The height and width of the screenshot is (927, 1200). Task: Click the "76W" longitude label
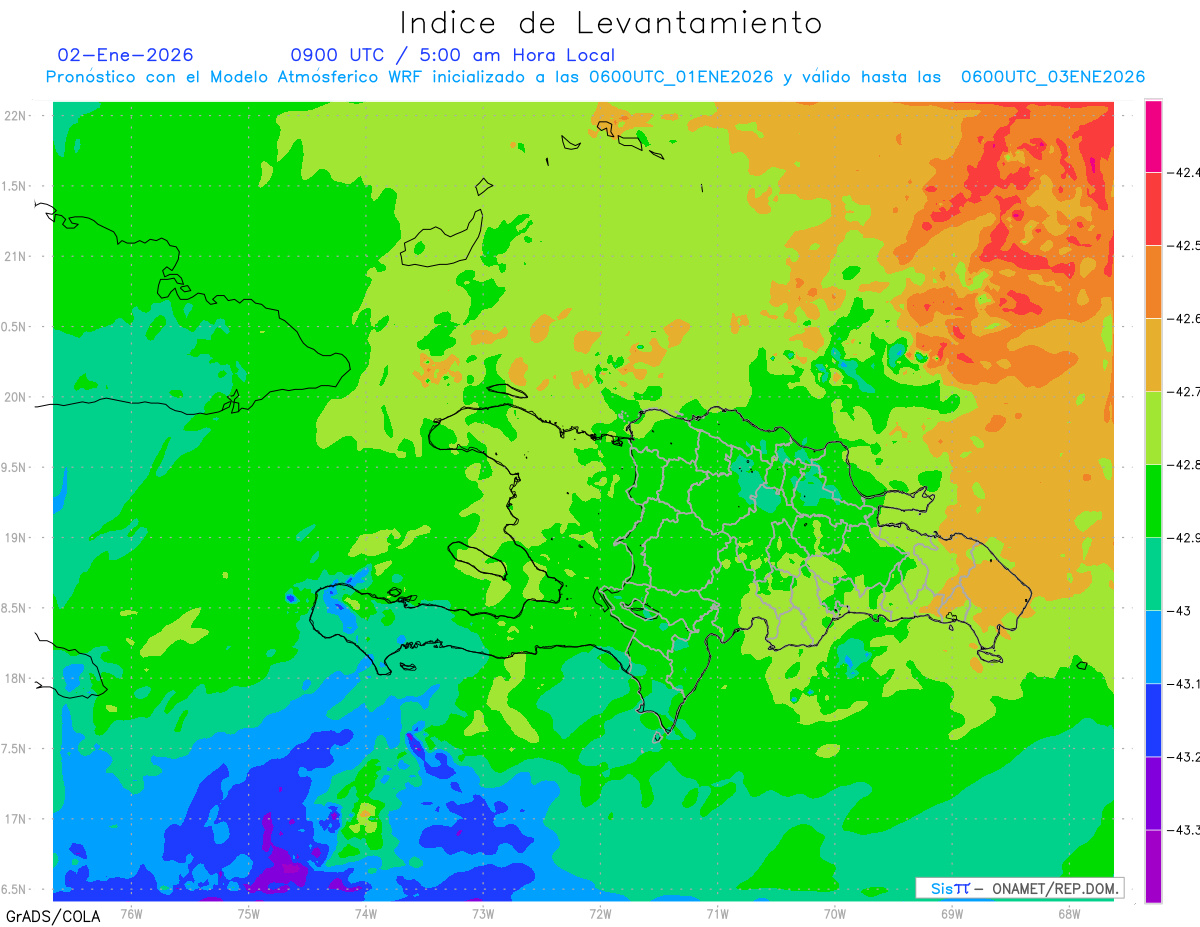click(131, 913)
